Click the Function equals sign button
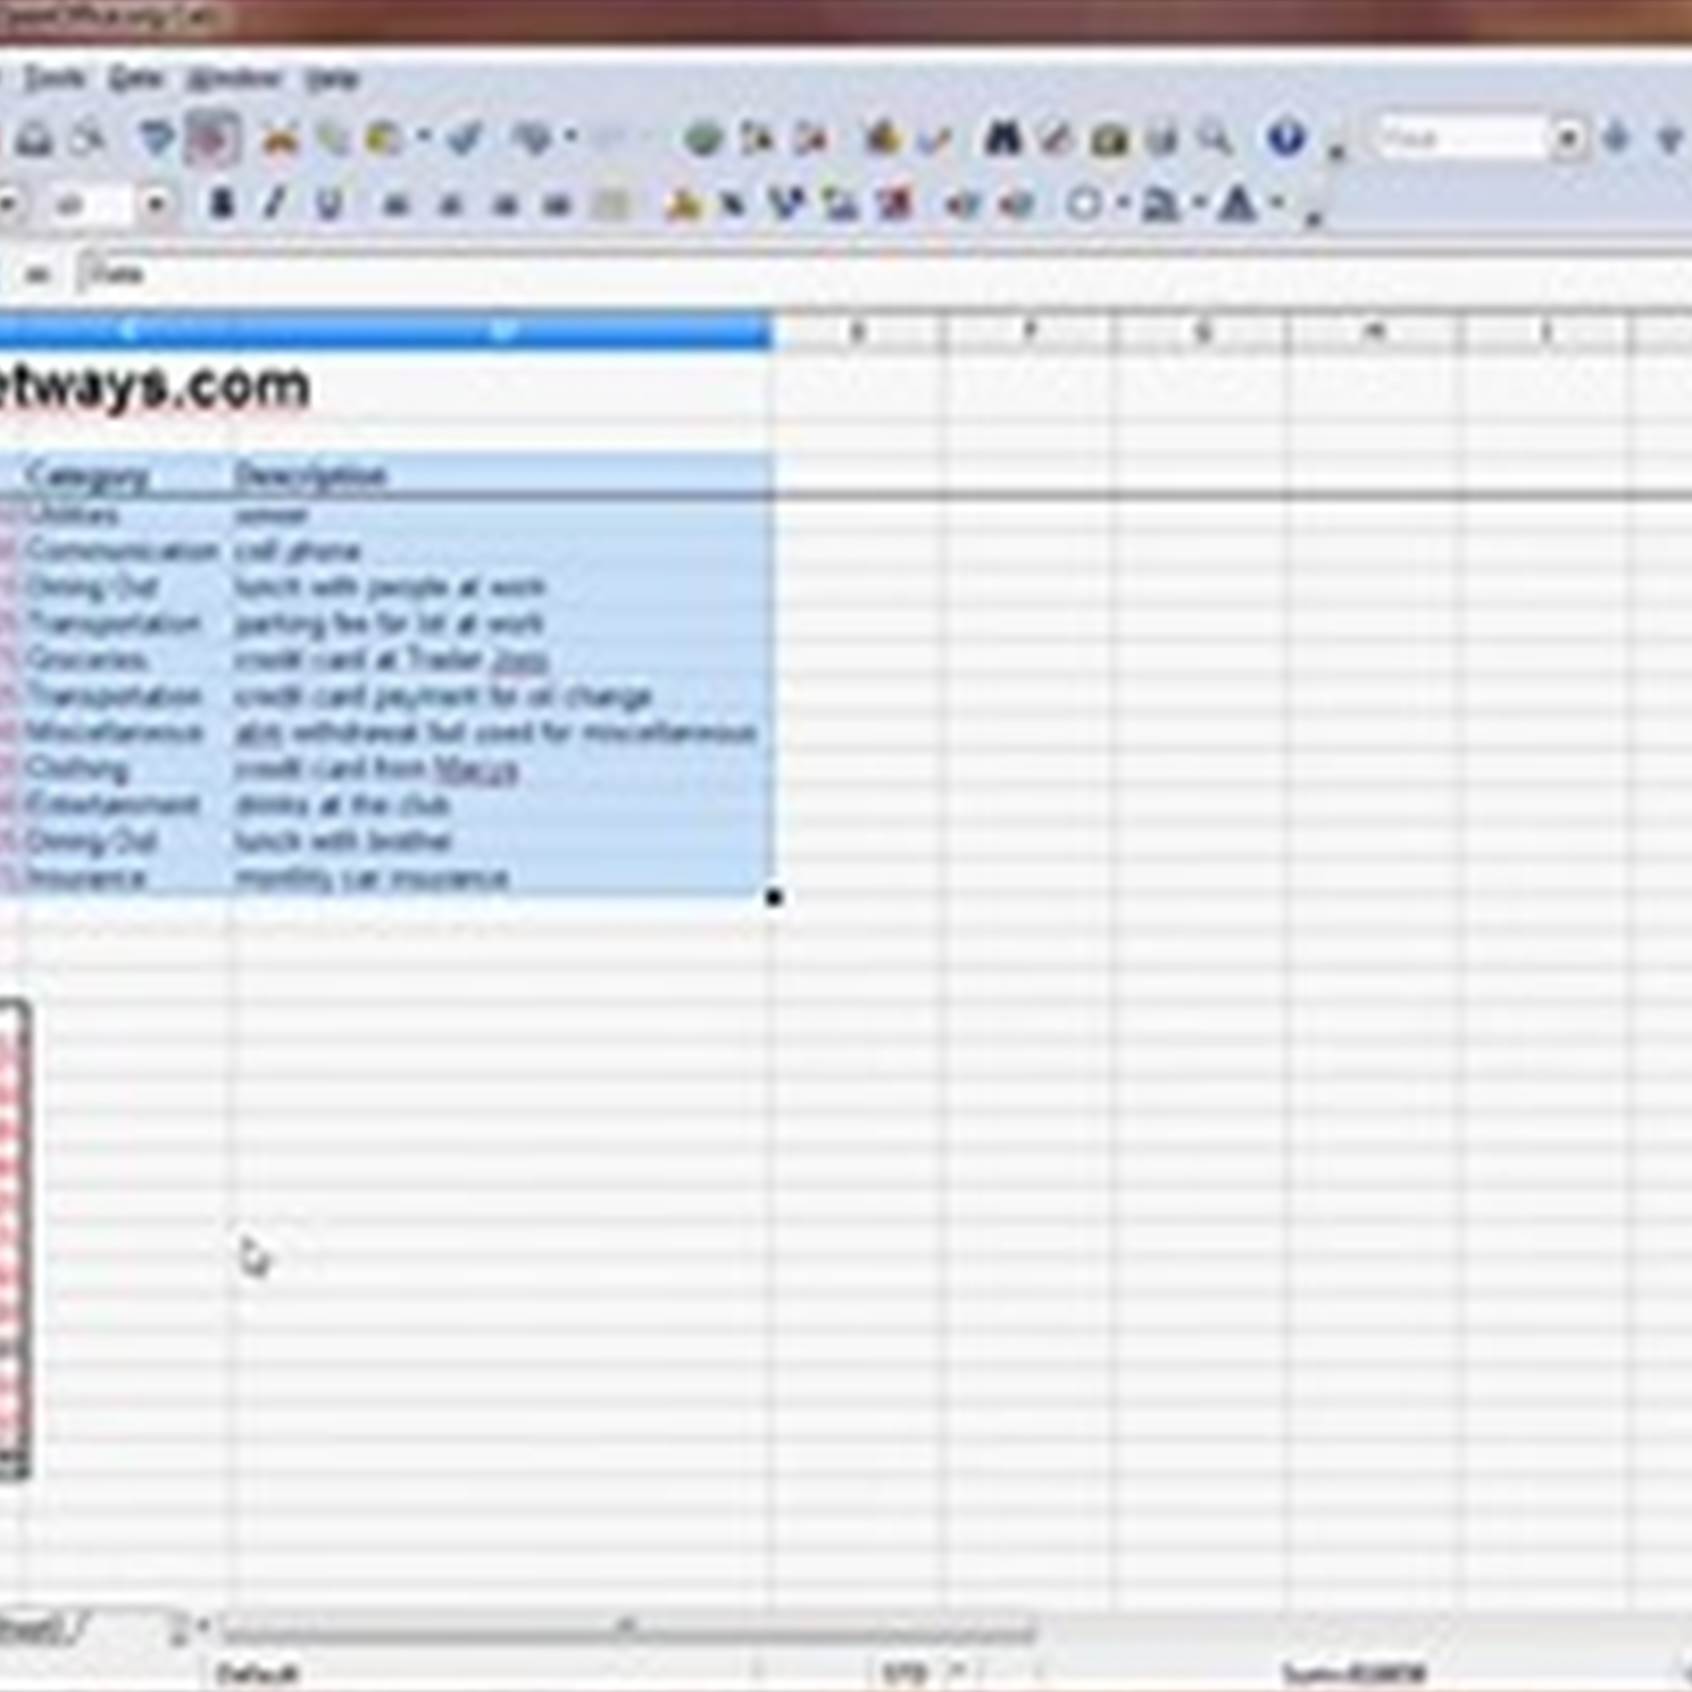This screenshot has width=1692, height=1692. (x=36, y=273)
